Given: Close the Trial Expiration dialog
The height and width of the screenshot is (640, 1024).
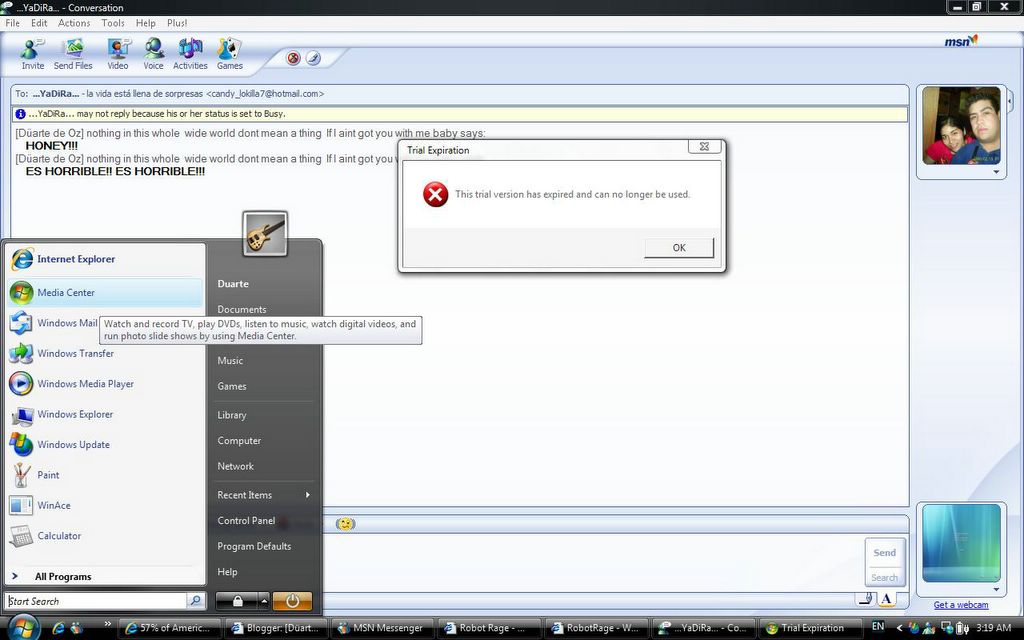Looking at the screenshot, I should [x=705, y=146].
